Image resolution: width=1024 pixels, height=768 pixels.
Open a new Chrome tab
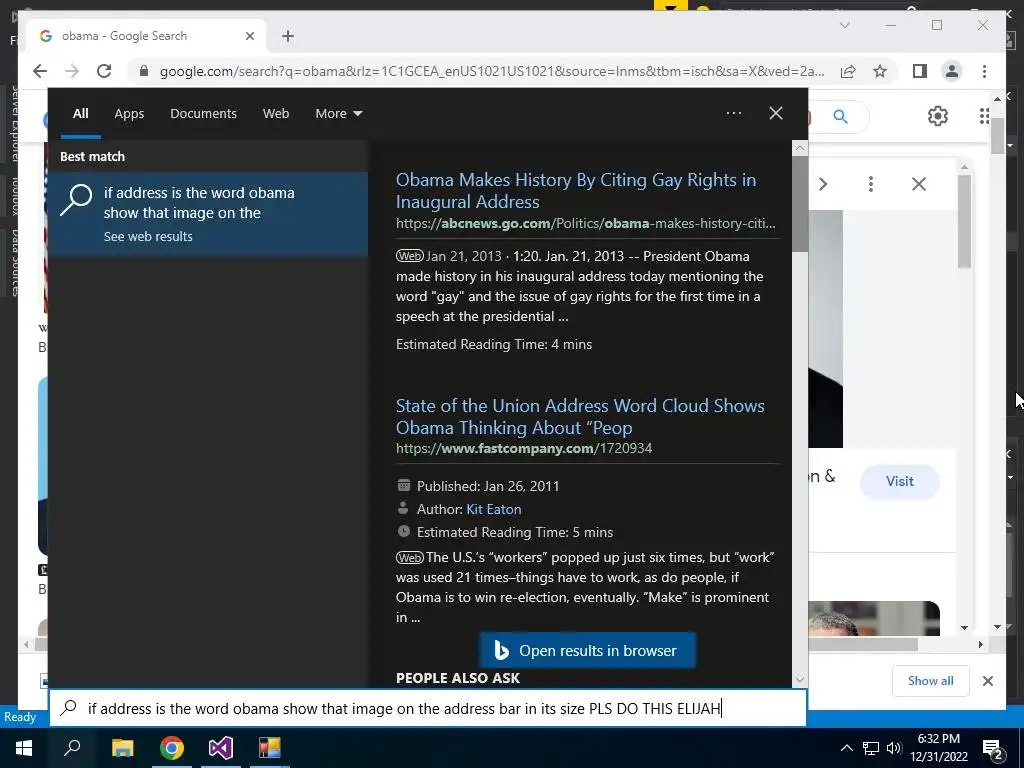click(x=288, y=36)
